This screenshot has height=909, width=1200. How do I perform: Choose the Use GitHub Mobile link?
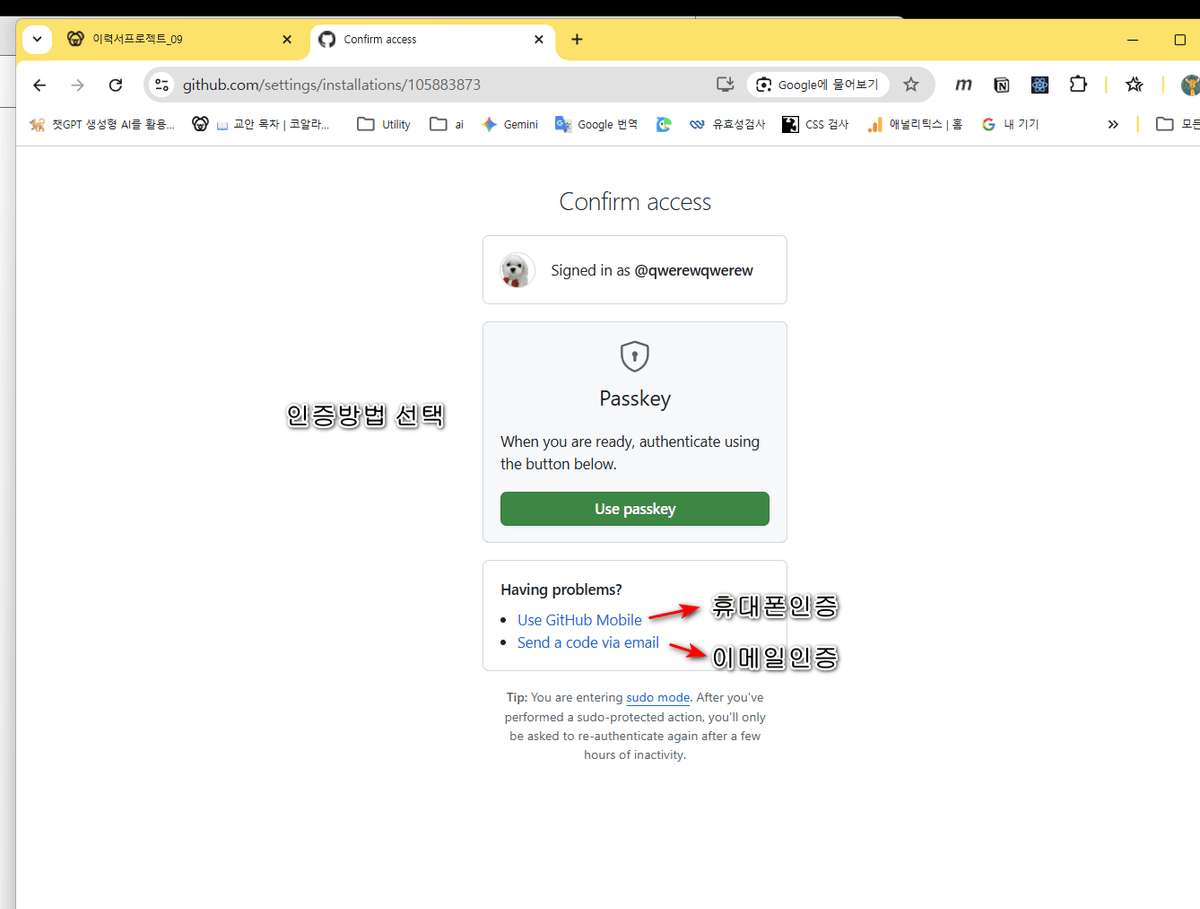[579, 620]
